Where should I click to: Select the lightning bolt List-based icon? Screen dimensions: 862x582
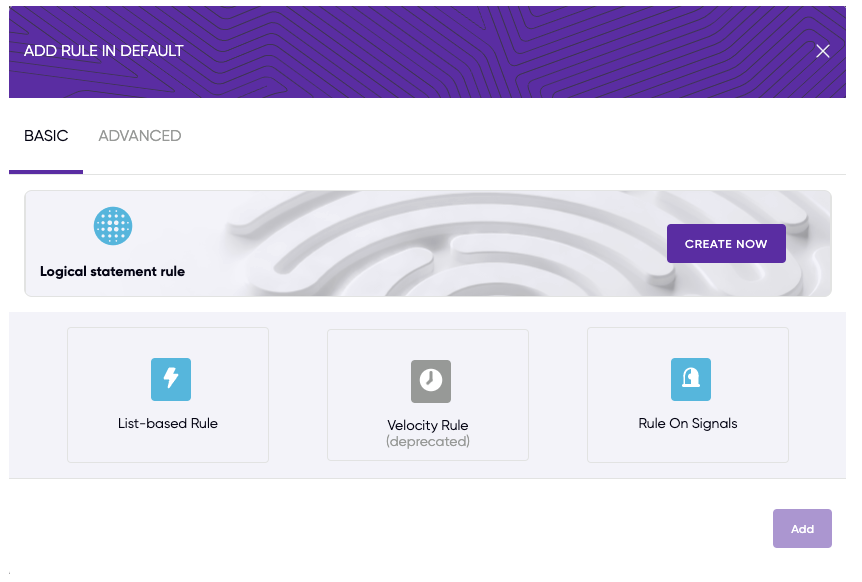point(171,379)
